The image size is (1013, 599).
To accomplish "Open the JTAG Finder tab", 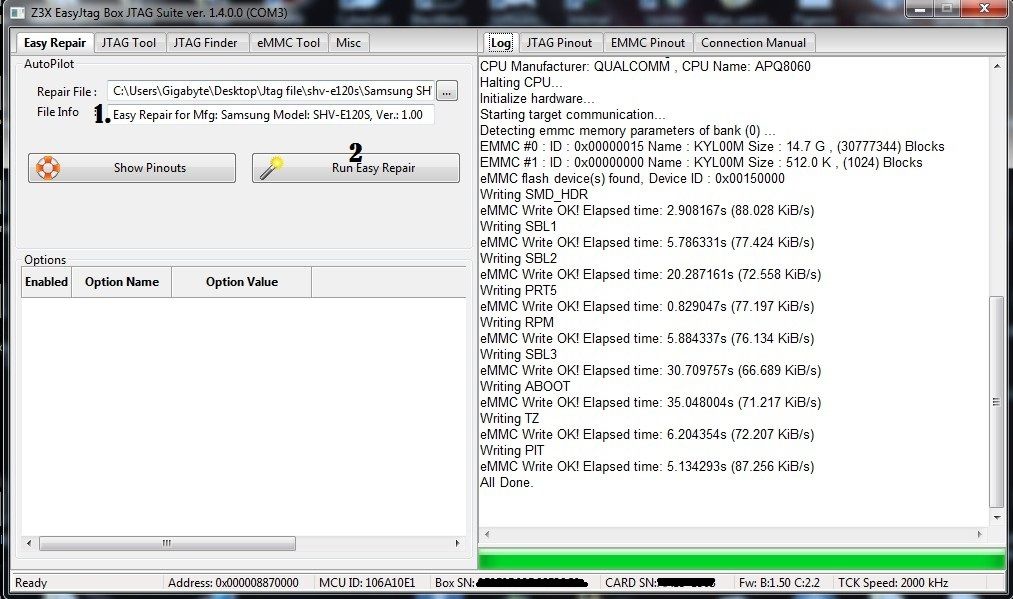I will tap(205, 42).
